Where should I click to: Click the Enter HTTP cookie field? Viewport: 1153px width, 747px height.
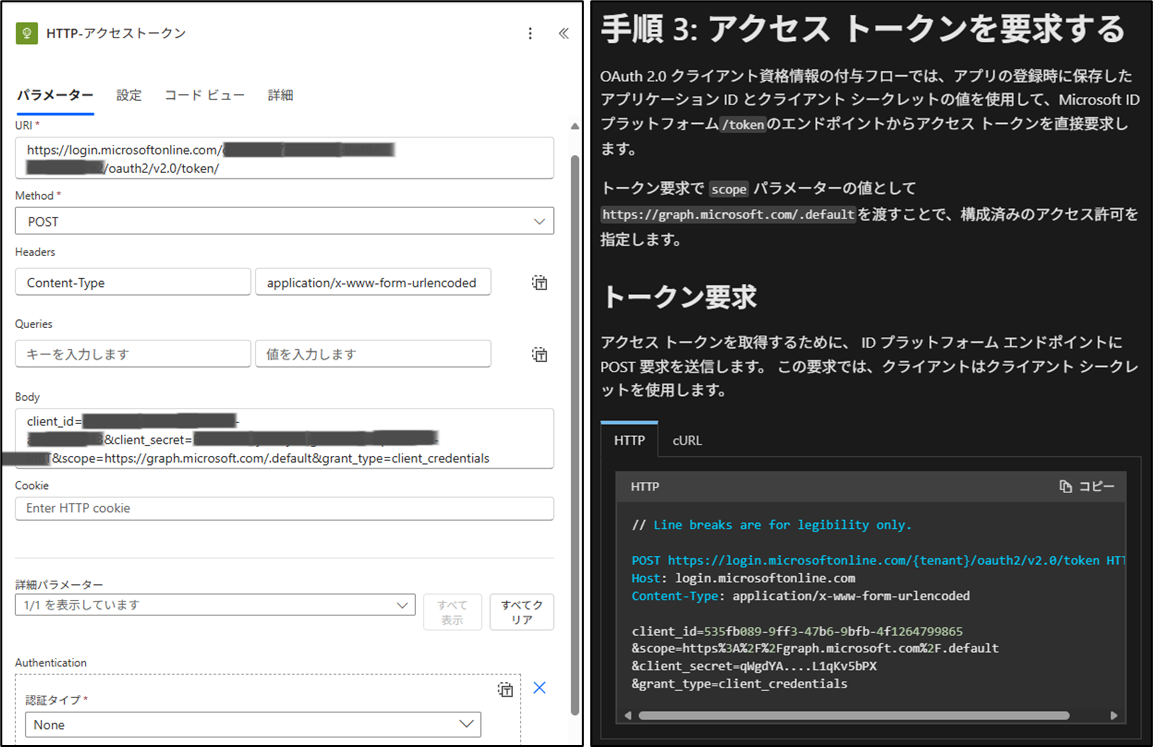pos(285,508)
